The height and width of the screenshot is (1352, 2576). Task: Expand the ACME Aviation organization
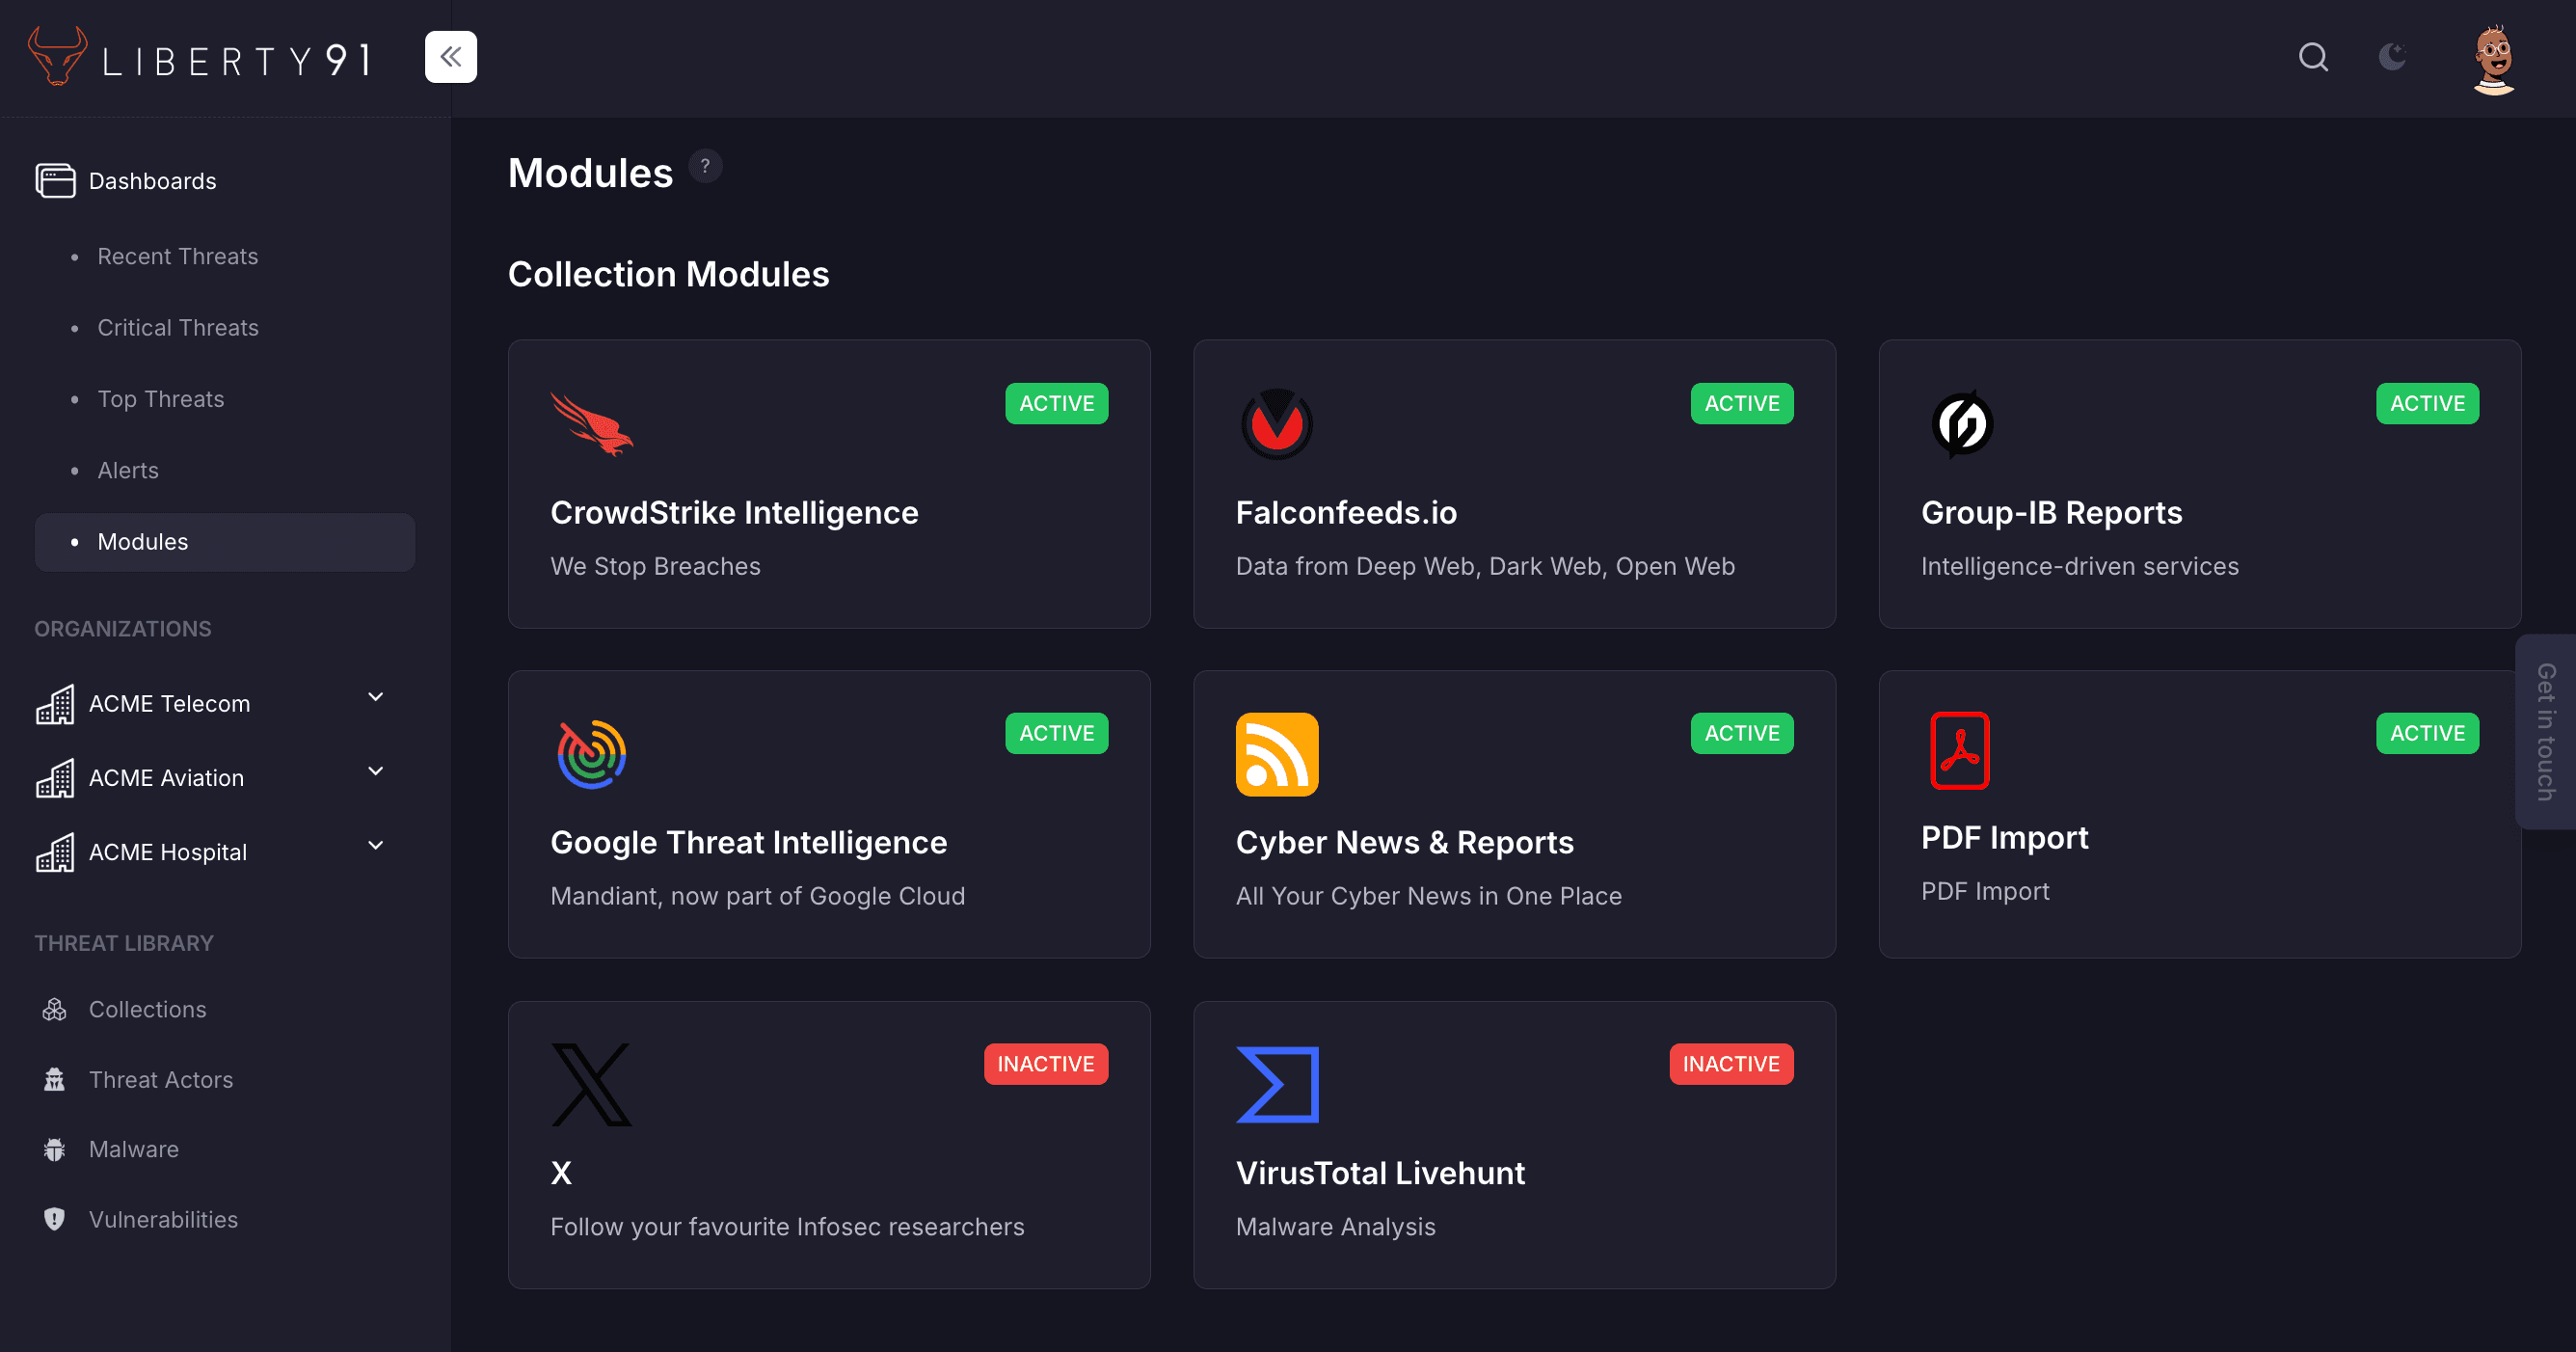375,771
